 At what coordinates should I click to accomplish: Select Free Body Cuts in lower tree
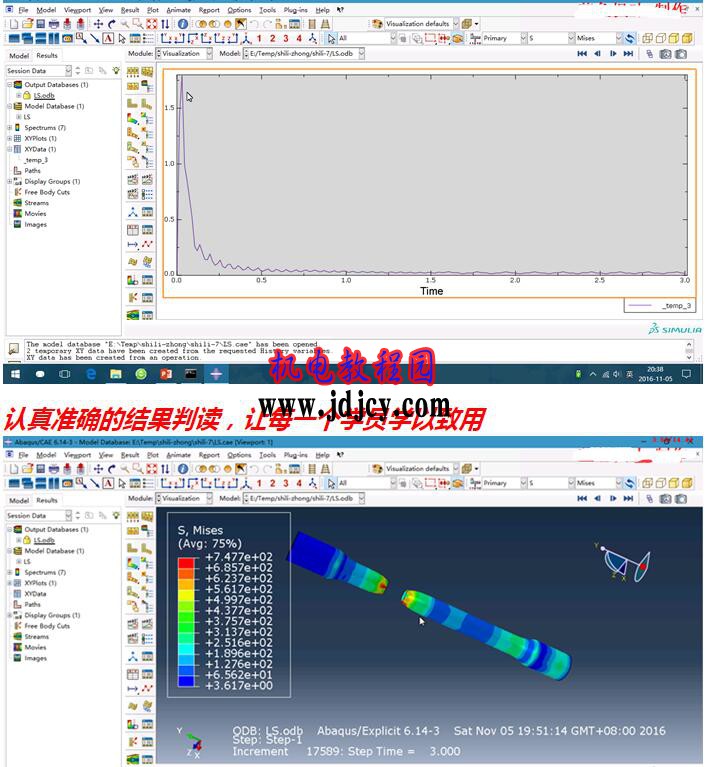47,626
